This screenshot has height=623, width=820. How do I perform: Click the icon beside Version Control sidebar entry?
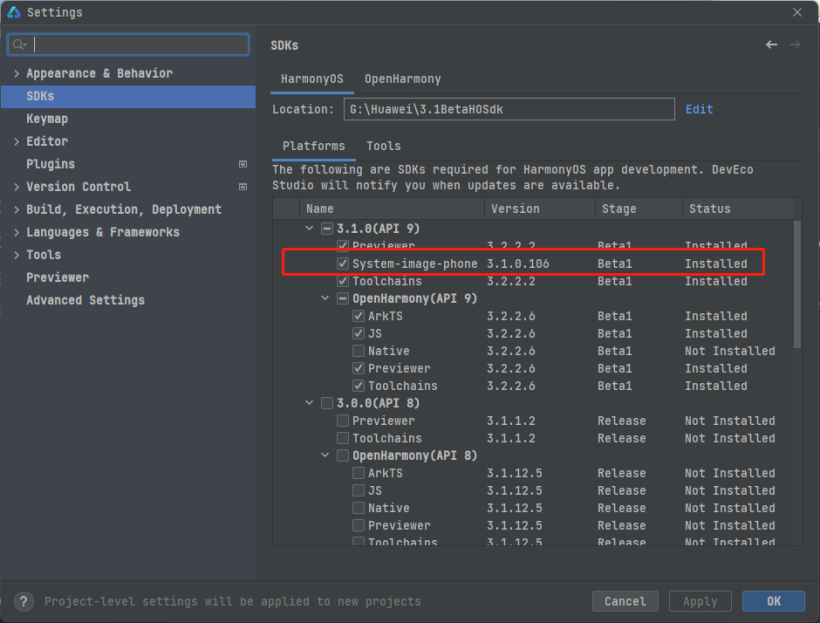[241, 186]
